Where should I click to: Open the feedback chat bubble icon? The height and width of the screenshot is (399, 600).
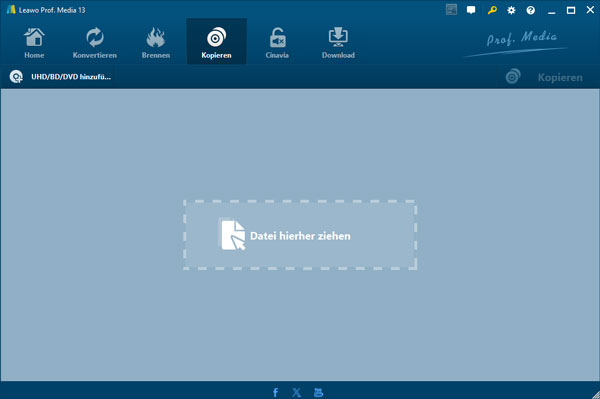coord(471,10)
